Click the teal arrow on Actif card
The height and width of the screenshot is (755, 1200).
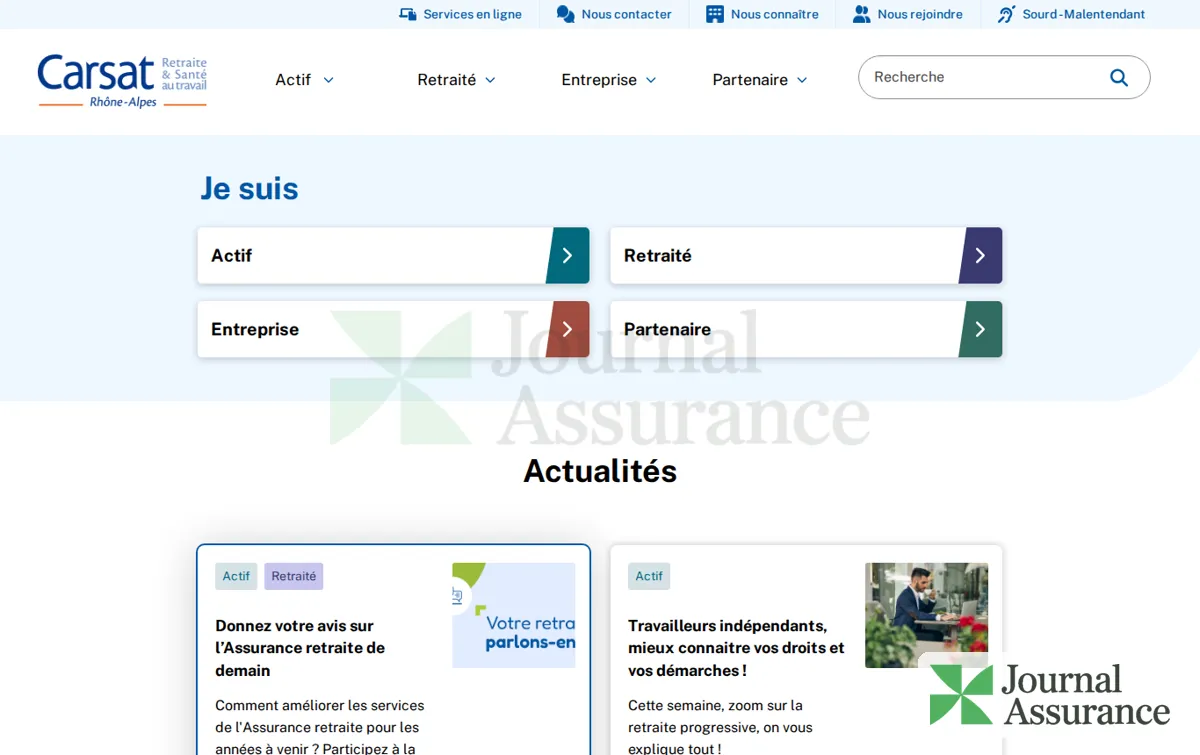[567, 256]
